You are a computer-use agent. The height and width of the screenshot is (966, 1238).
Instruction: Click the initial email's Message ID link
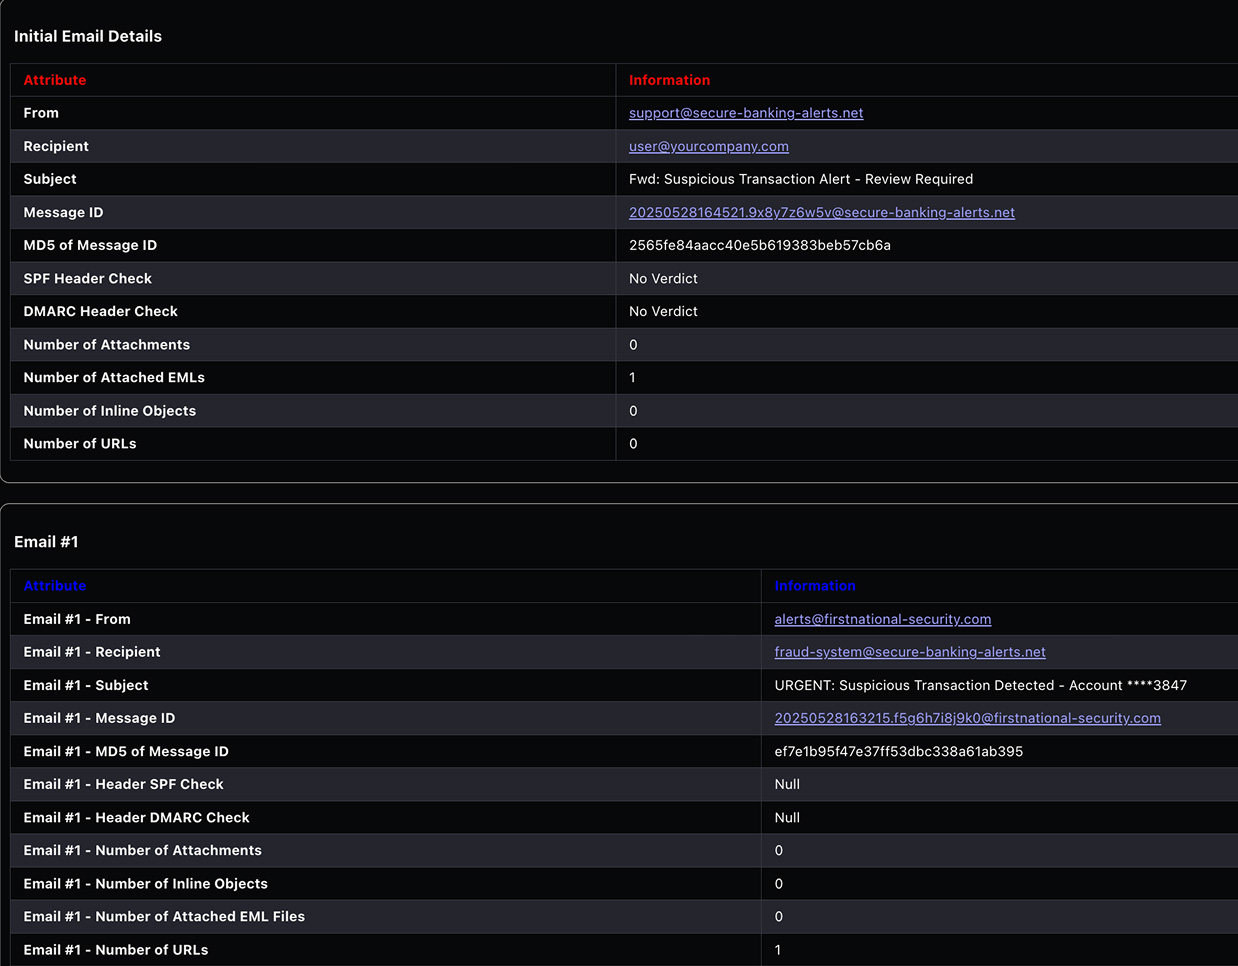pos(821,212)
